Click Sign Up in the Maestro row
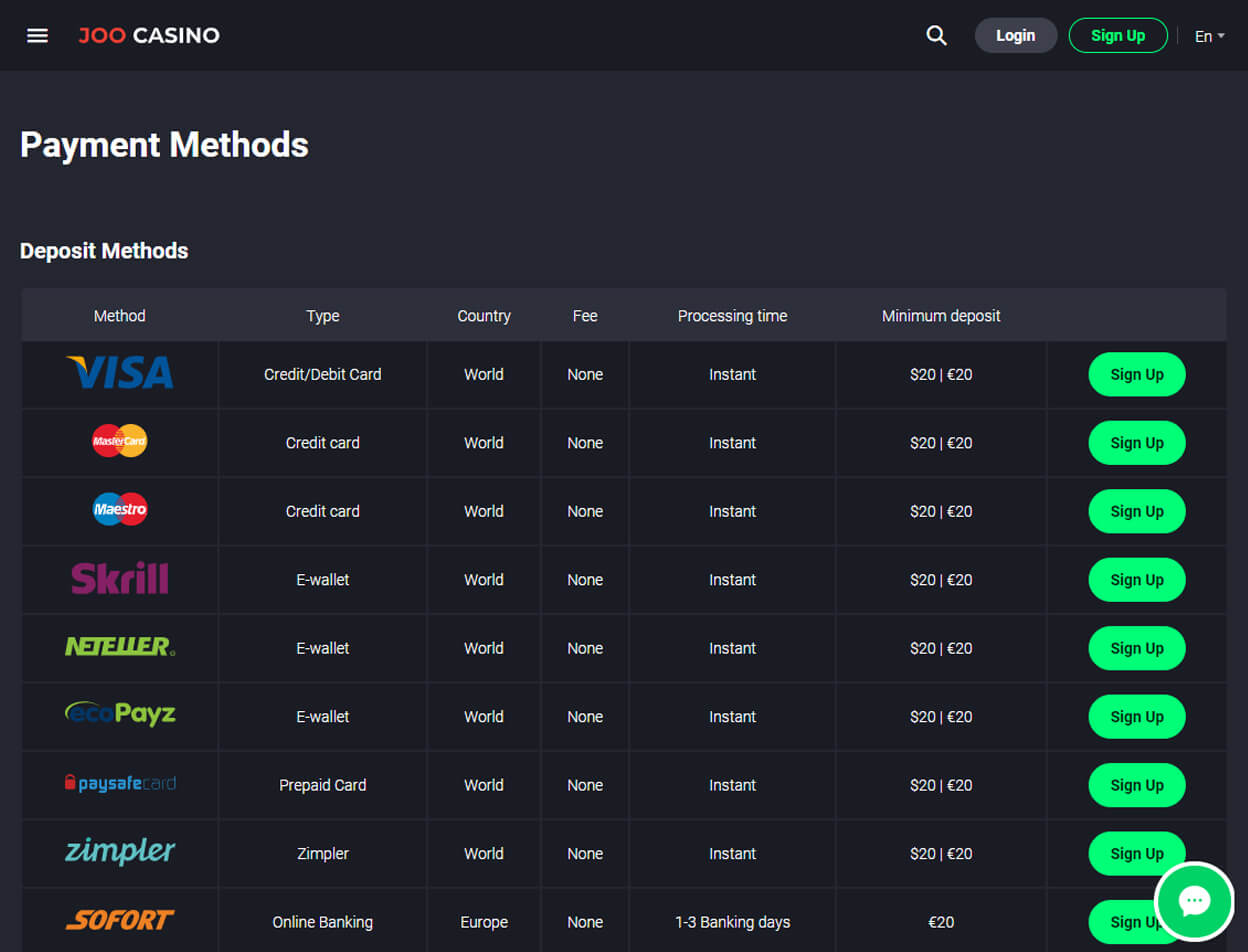 1137,511
